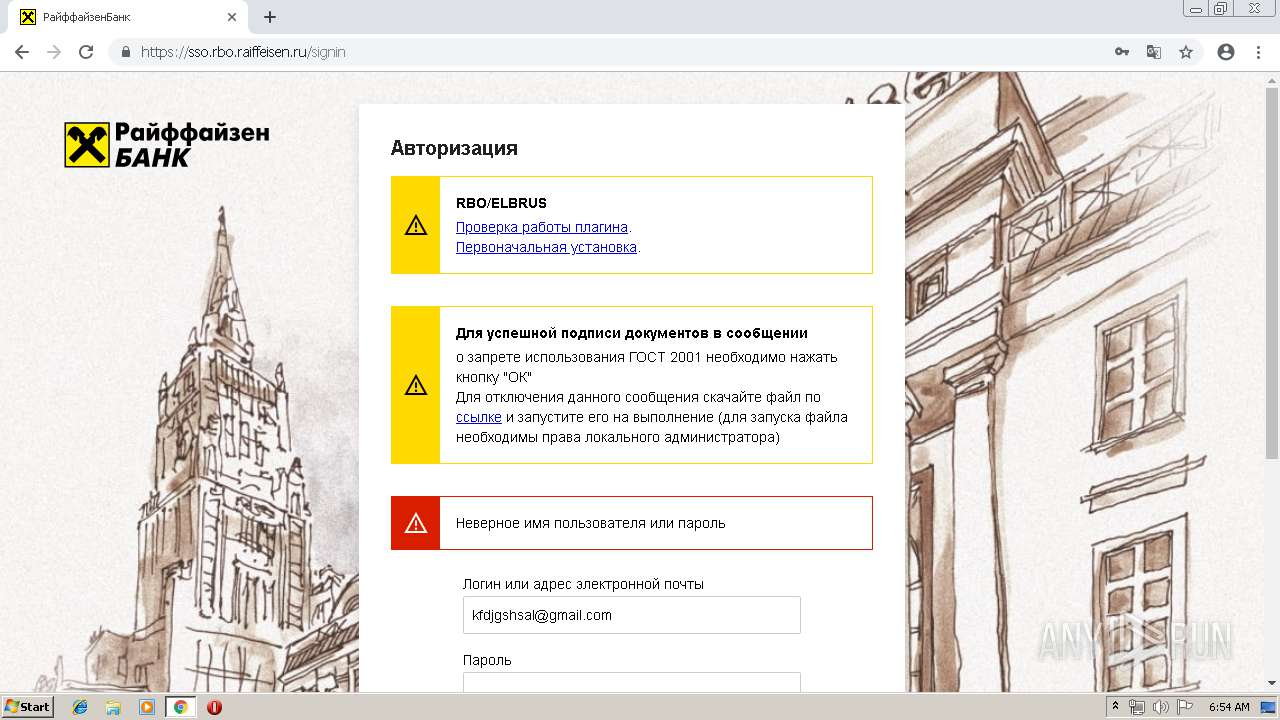The height and width of the screenshot is (720, 1280).
Task: Click the Пароль password field
Action: [x=632, y=682]
